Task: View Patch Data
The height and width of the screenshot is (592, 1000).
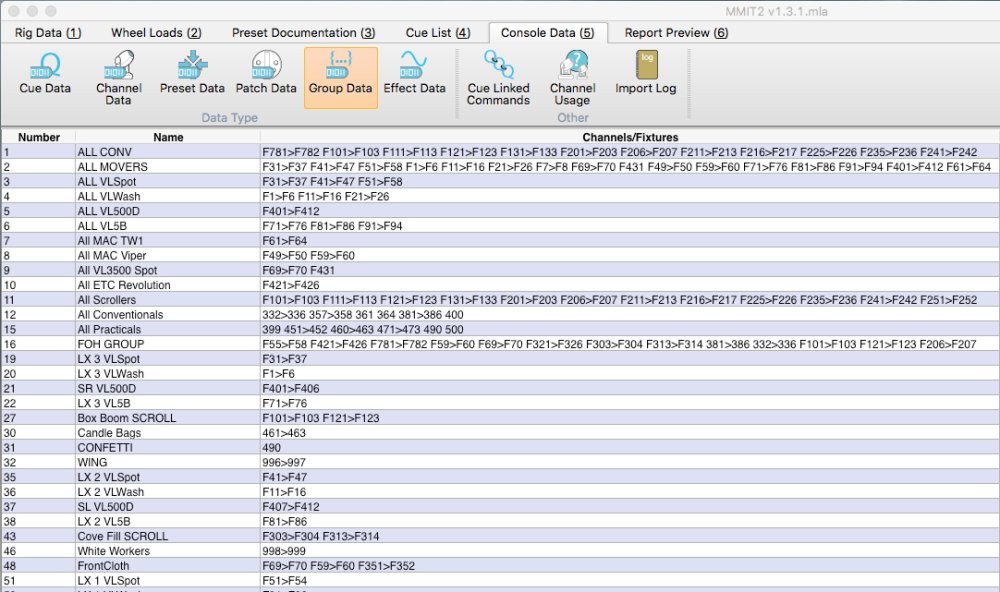Action: tap(265, 75)
